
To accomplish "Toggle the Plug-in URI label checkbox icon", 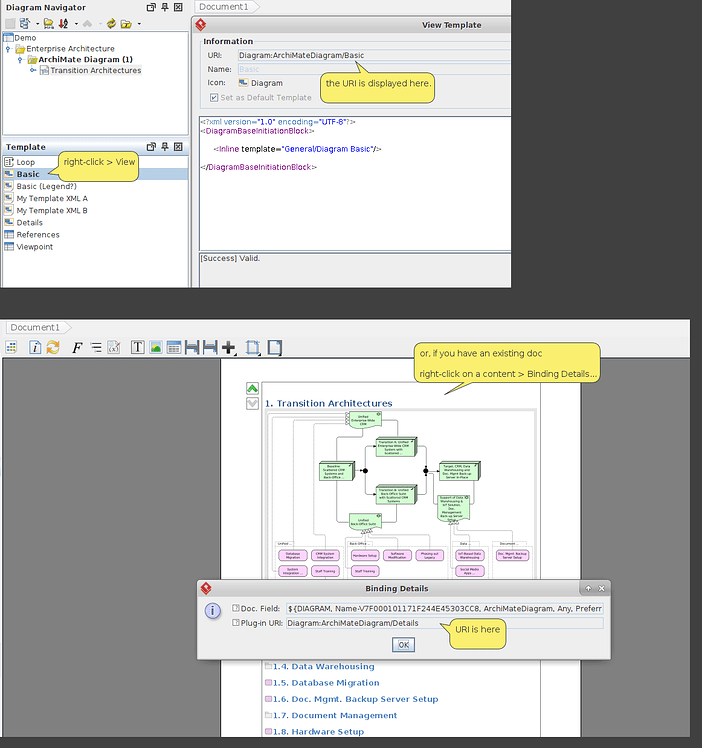I will click(236, 623).
